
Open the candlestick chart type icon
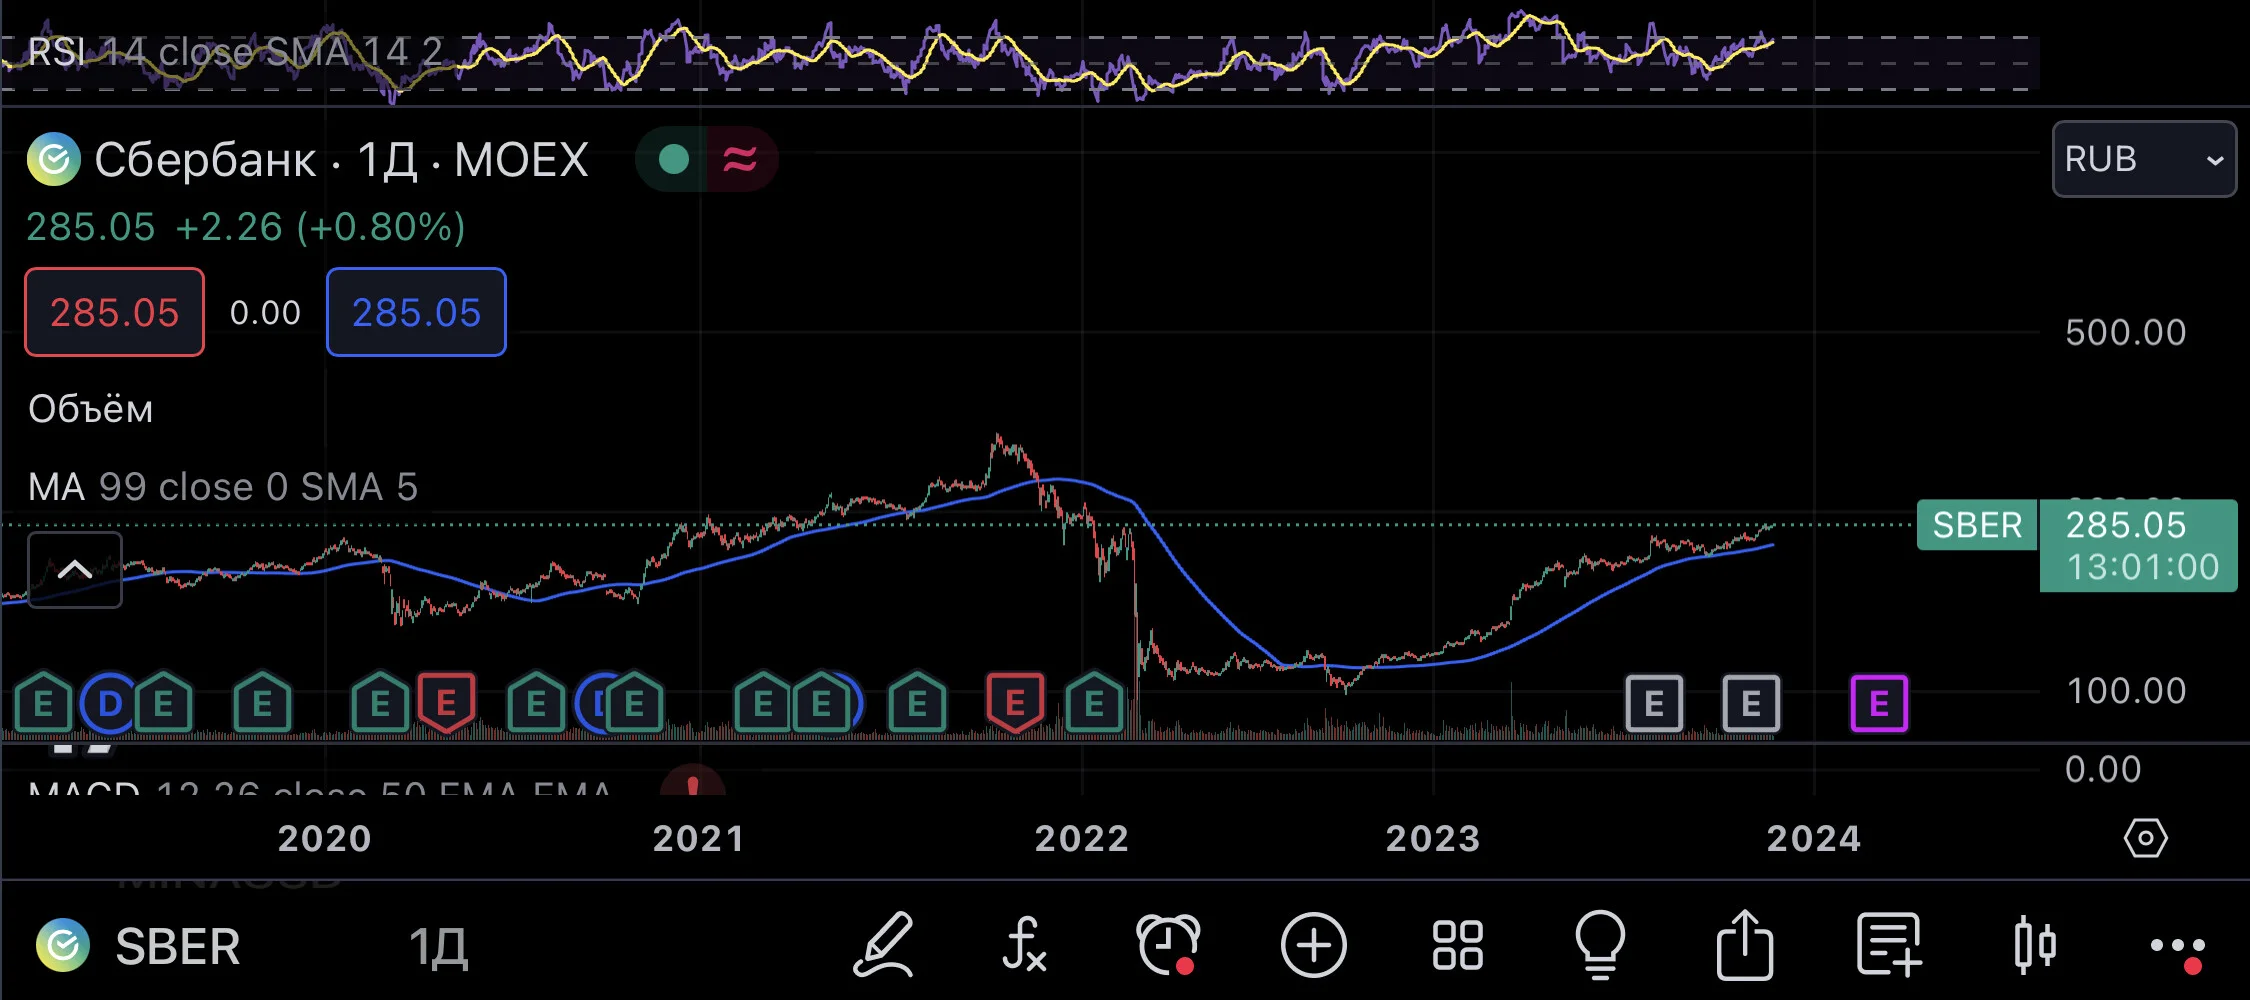2034,944
